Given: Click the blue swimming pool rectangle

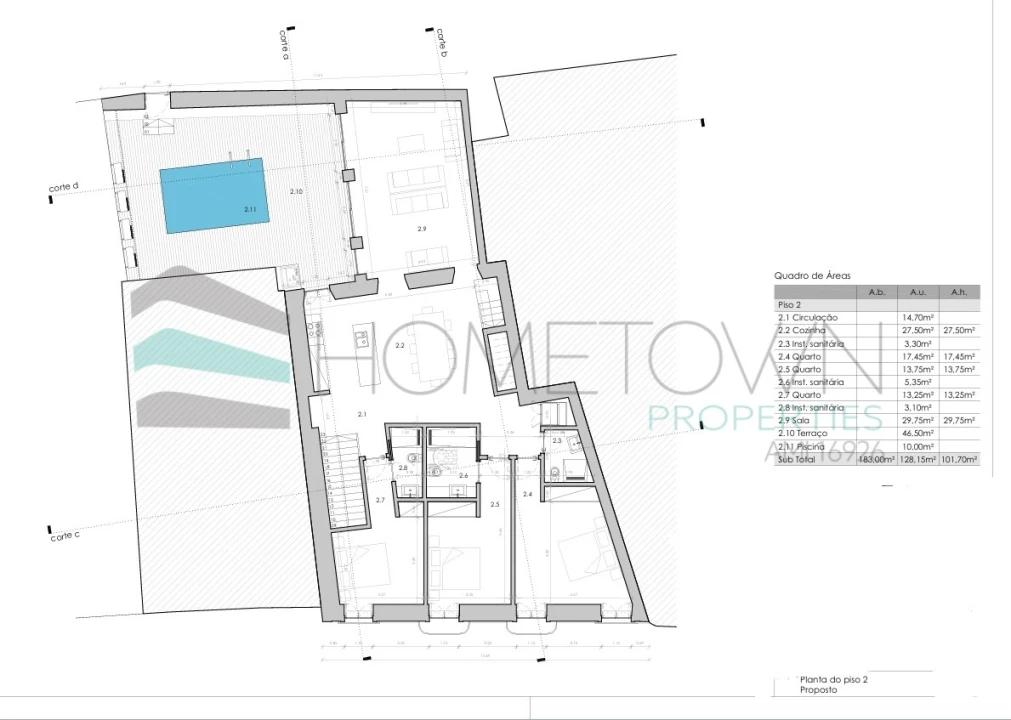Looking at the screenshot, I should pos(214,194).
